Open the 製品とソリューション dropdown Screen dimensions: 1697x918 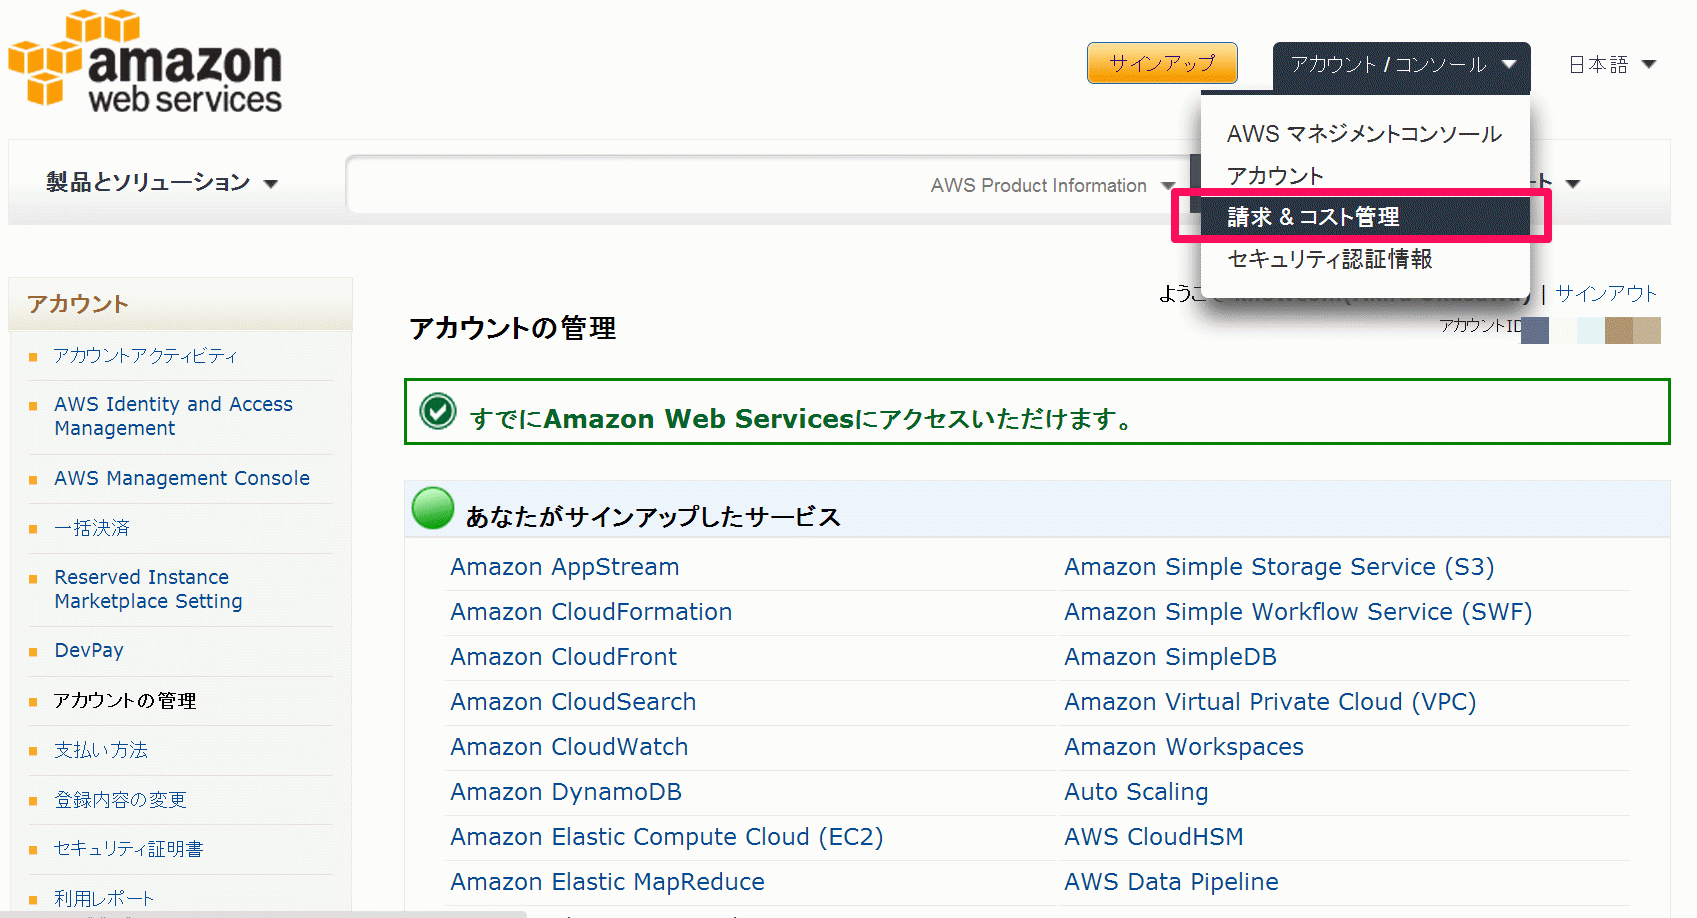tap(162, 182)
